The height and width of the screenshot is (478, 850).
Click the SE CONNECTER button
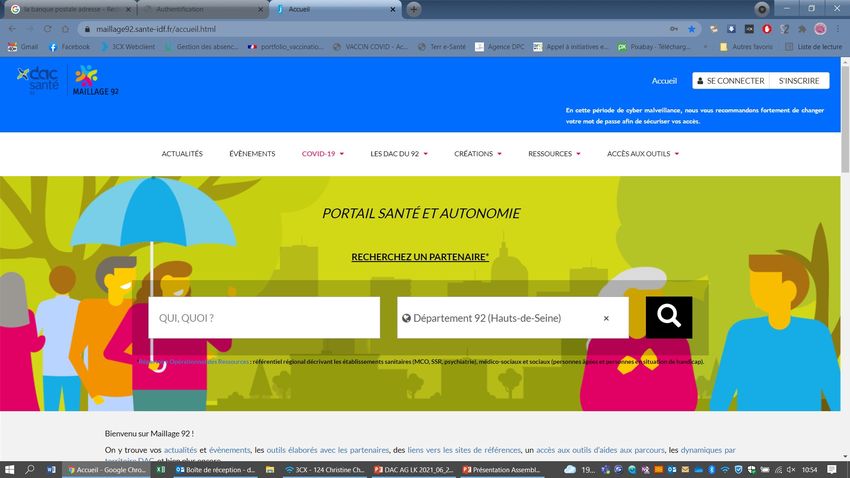[x=730, y=81]
